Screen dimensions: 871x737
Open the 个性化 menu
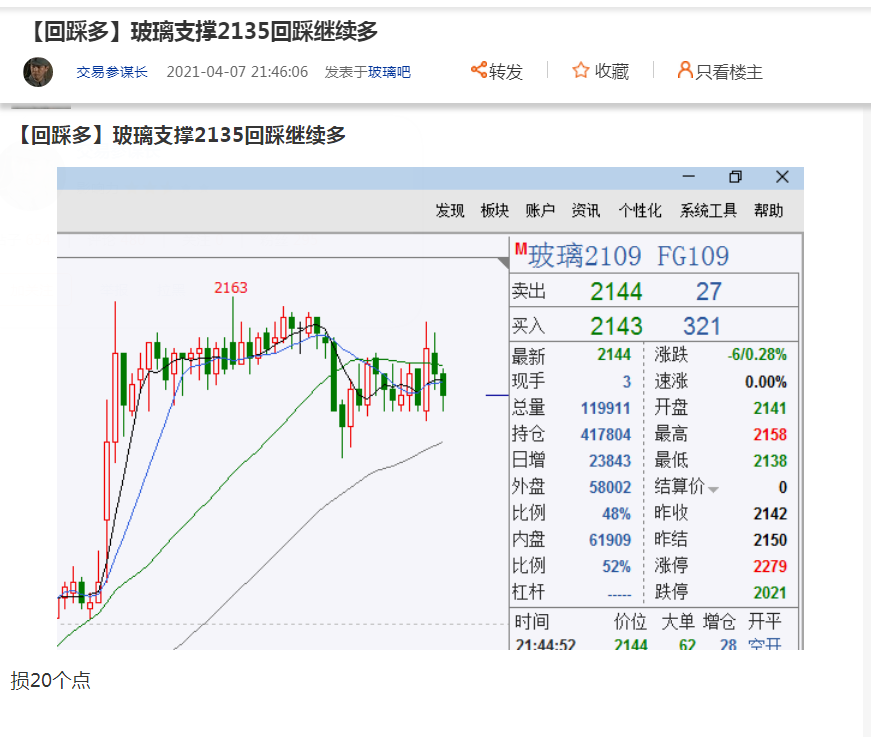640,210
